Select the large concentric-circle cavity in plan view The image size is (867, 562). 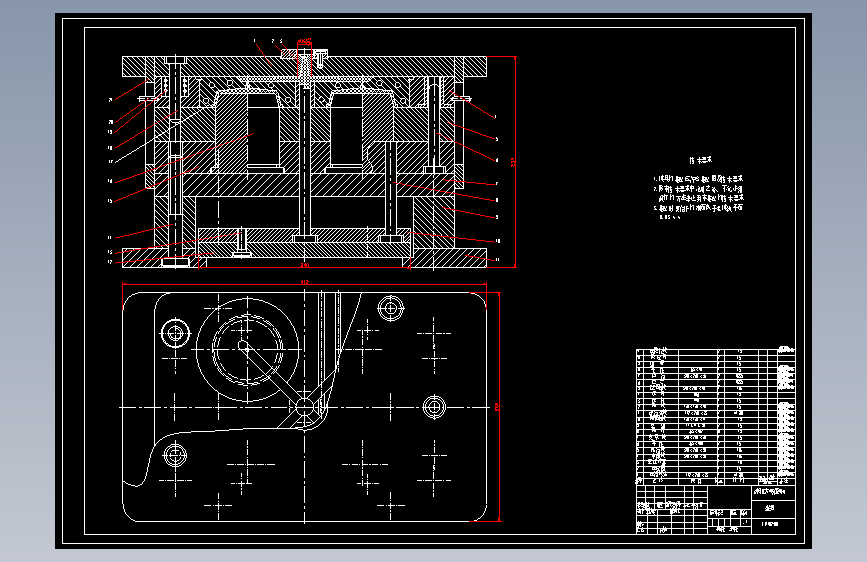click(247, 349)
